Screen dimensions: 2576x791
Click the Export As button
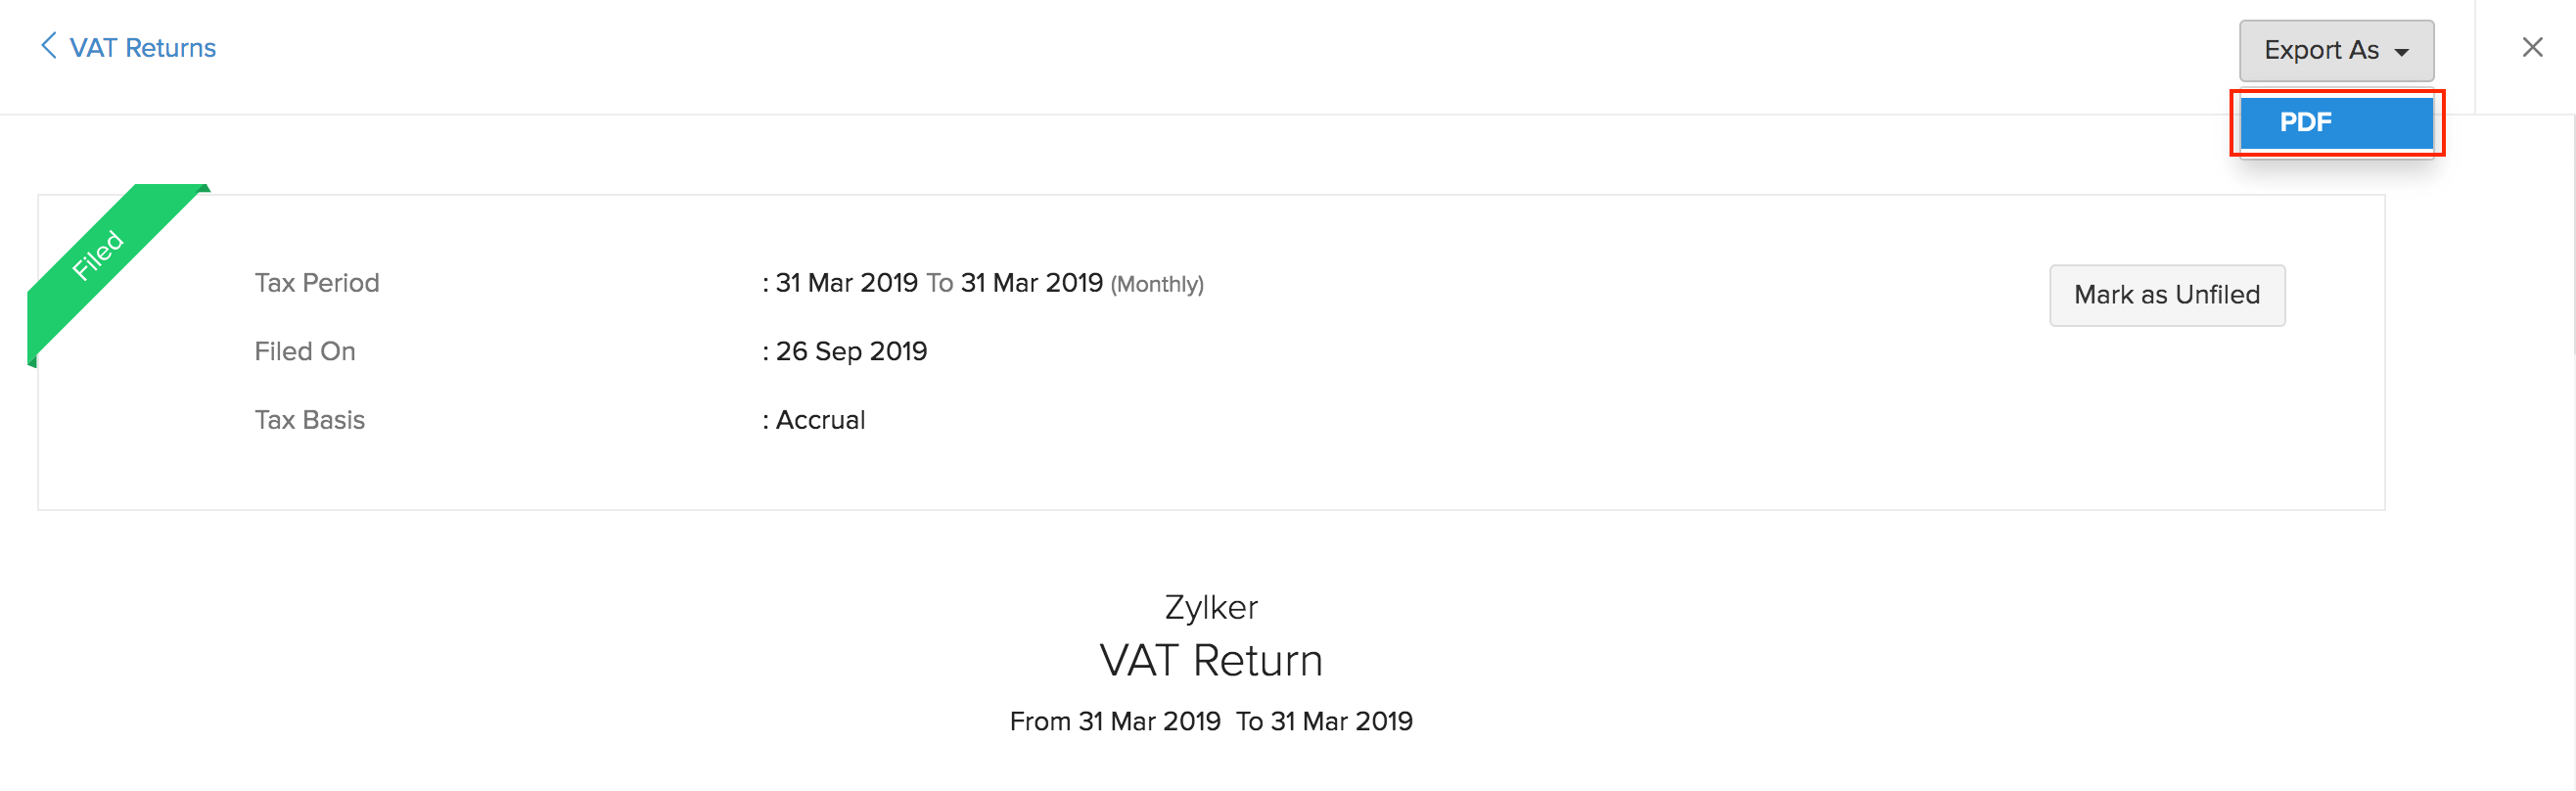pyautogui.click(x=2335, y=50)
